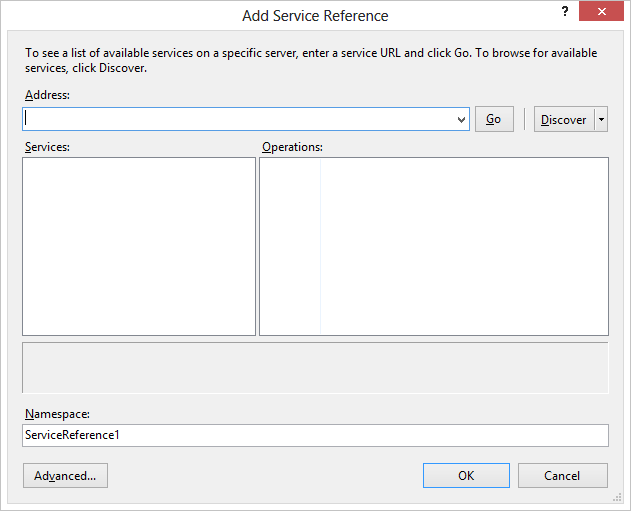631x511 pixels.
Task: Cancel adding the service reference
Action: coord(563,476)
